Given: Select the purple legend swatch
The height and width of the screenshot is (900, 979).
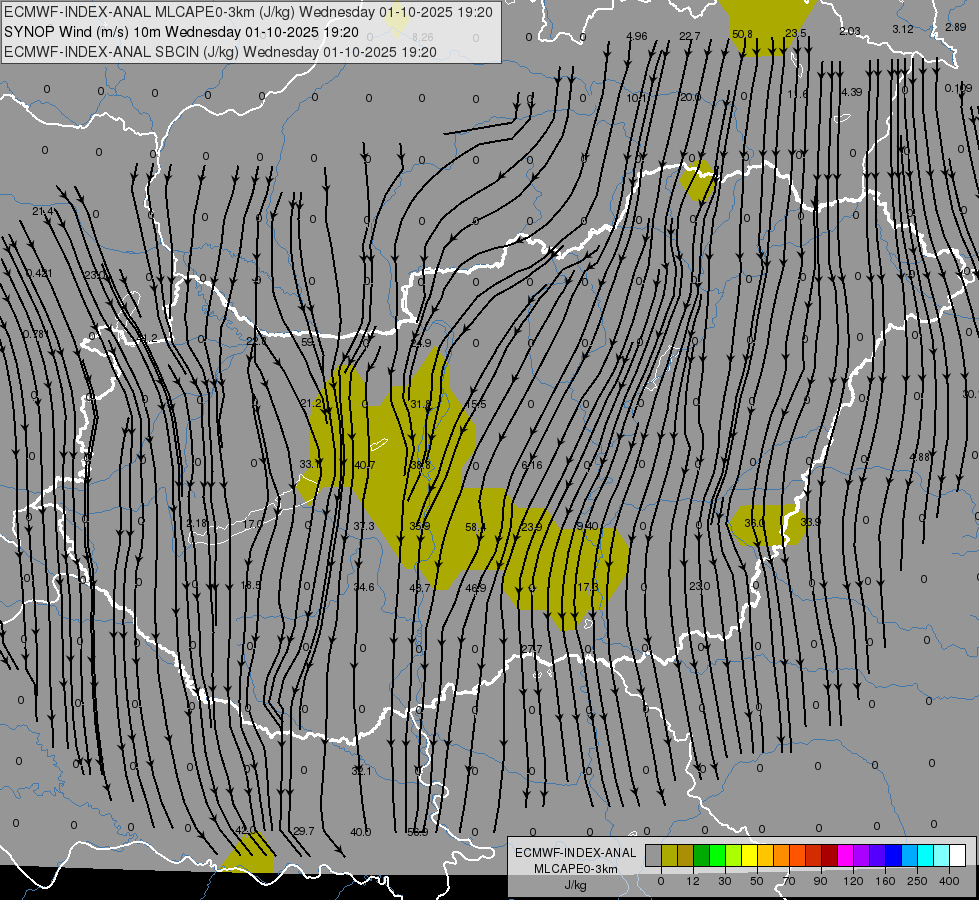Looking at the screenshot, I should click(x=862, y=855).
